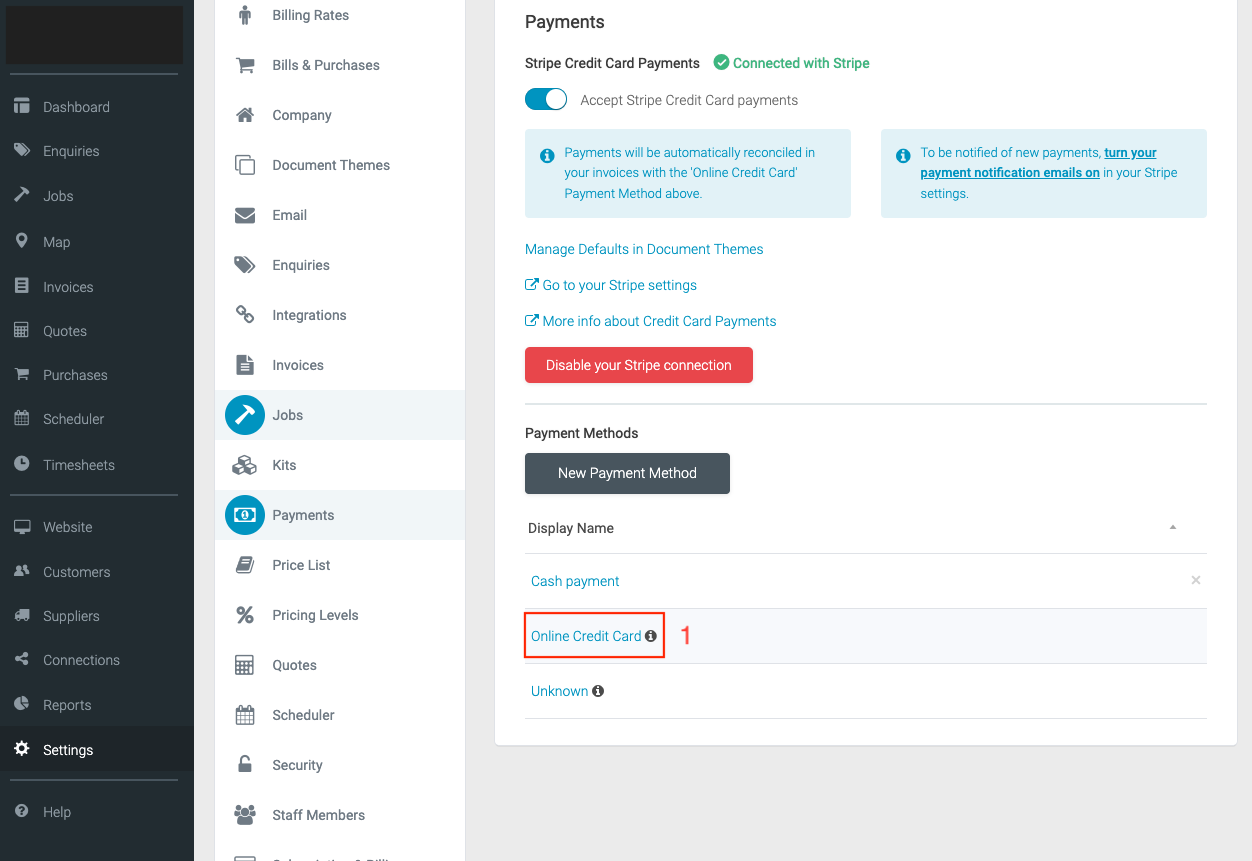This screenshot has height=861, width=1252.
Task: Click the Website monitor icon
Action: [22, 526]
